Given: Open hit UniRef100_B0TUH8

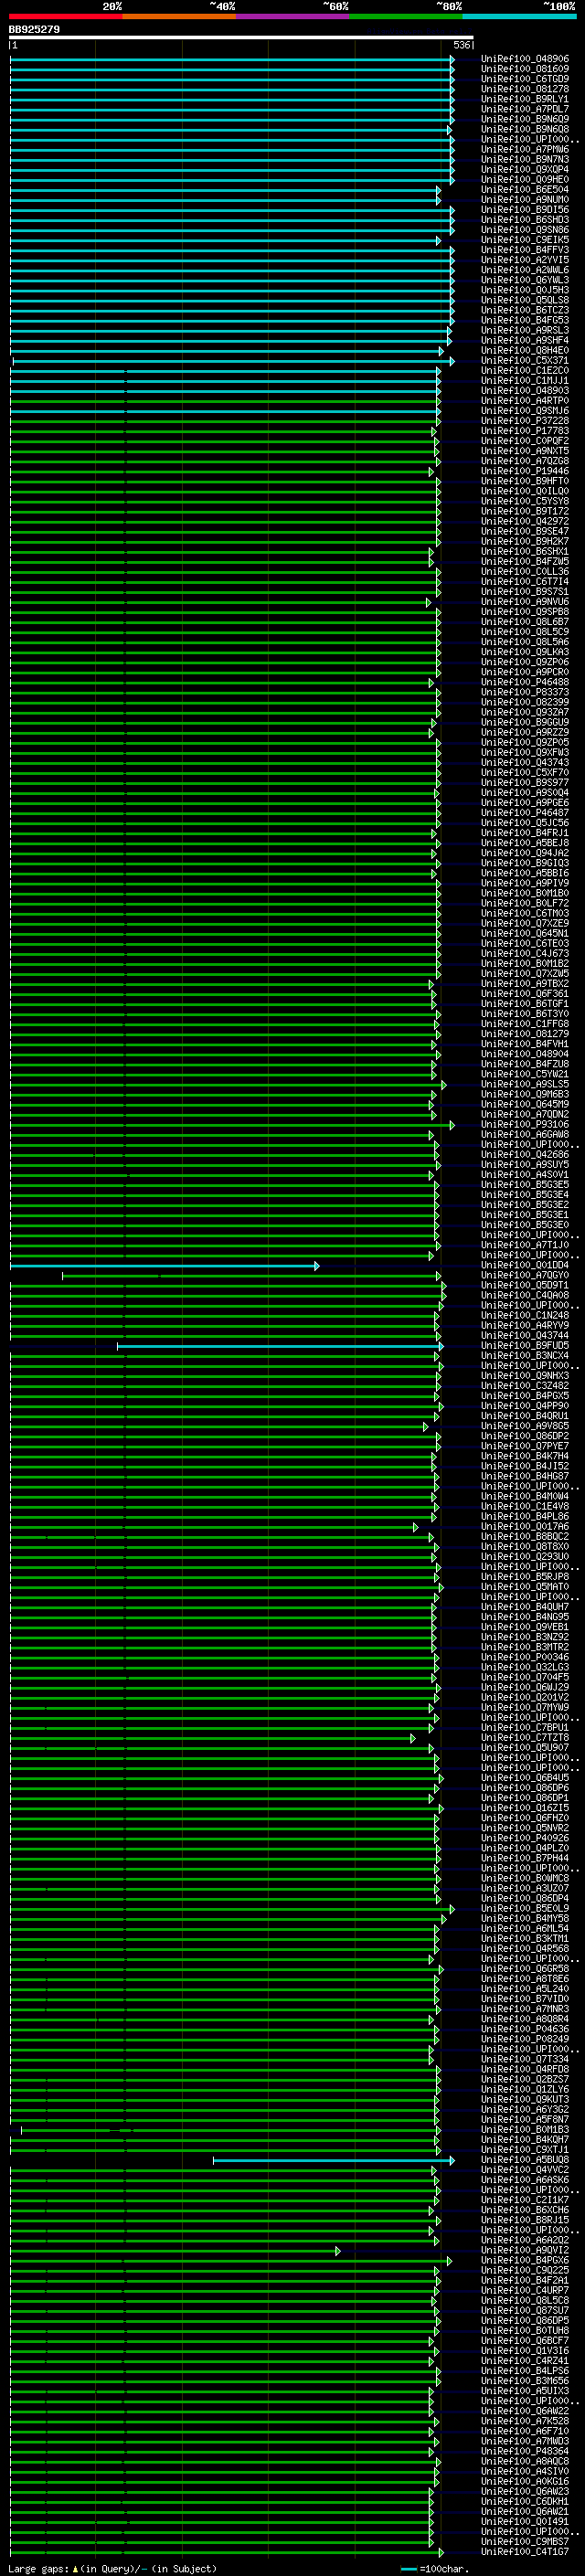Looking at the screenshot, I should pyautogui.click(x=525, y=2331).
